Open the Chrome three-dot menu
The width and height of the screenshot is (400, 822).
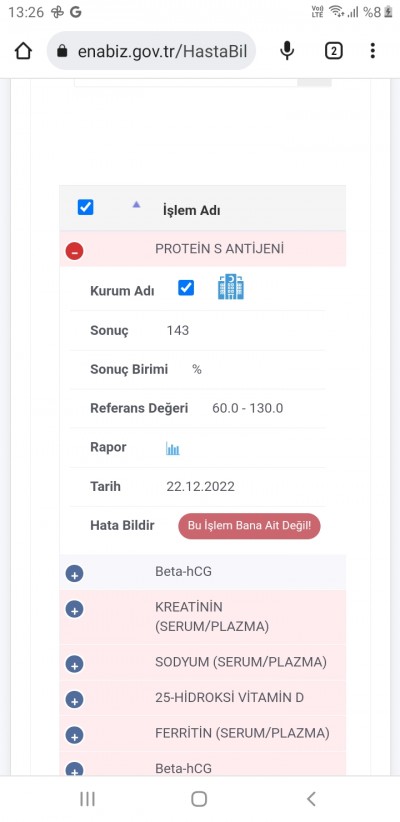tap(372, 51)
